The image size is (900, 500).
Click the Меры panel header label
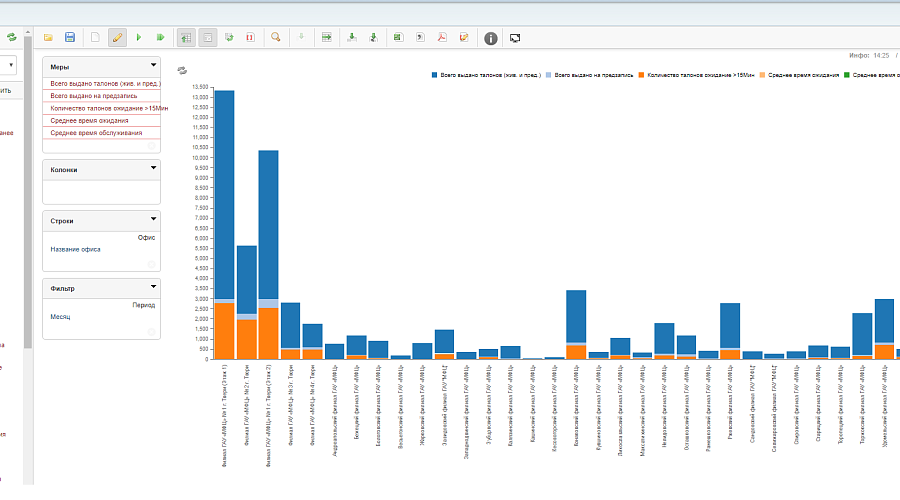click(x=59, y=67)
